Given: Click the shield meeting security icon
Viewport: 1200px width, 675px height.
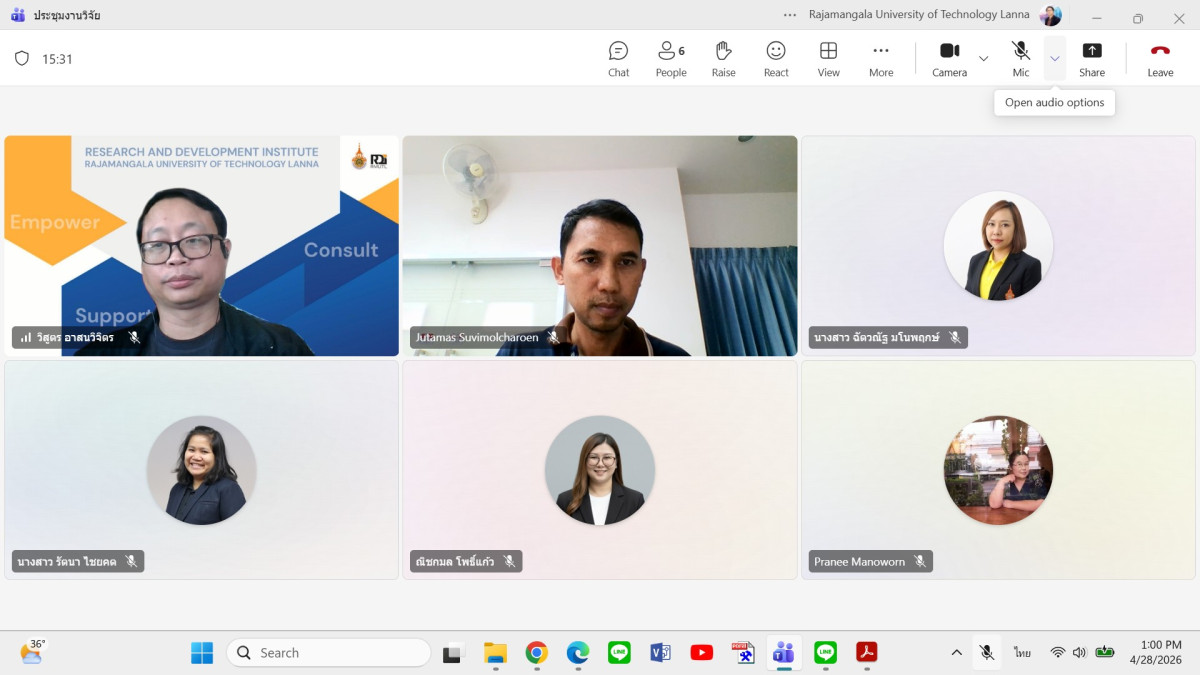Looking at the screenshot, I should (x=22, y=59).
